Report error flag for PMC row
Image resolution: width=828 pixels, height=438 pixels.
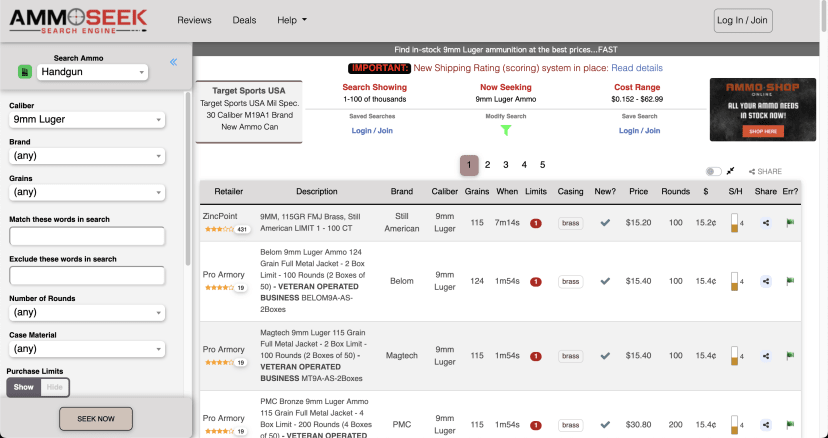pyautogui.click(x=790, y=424)
